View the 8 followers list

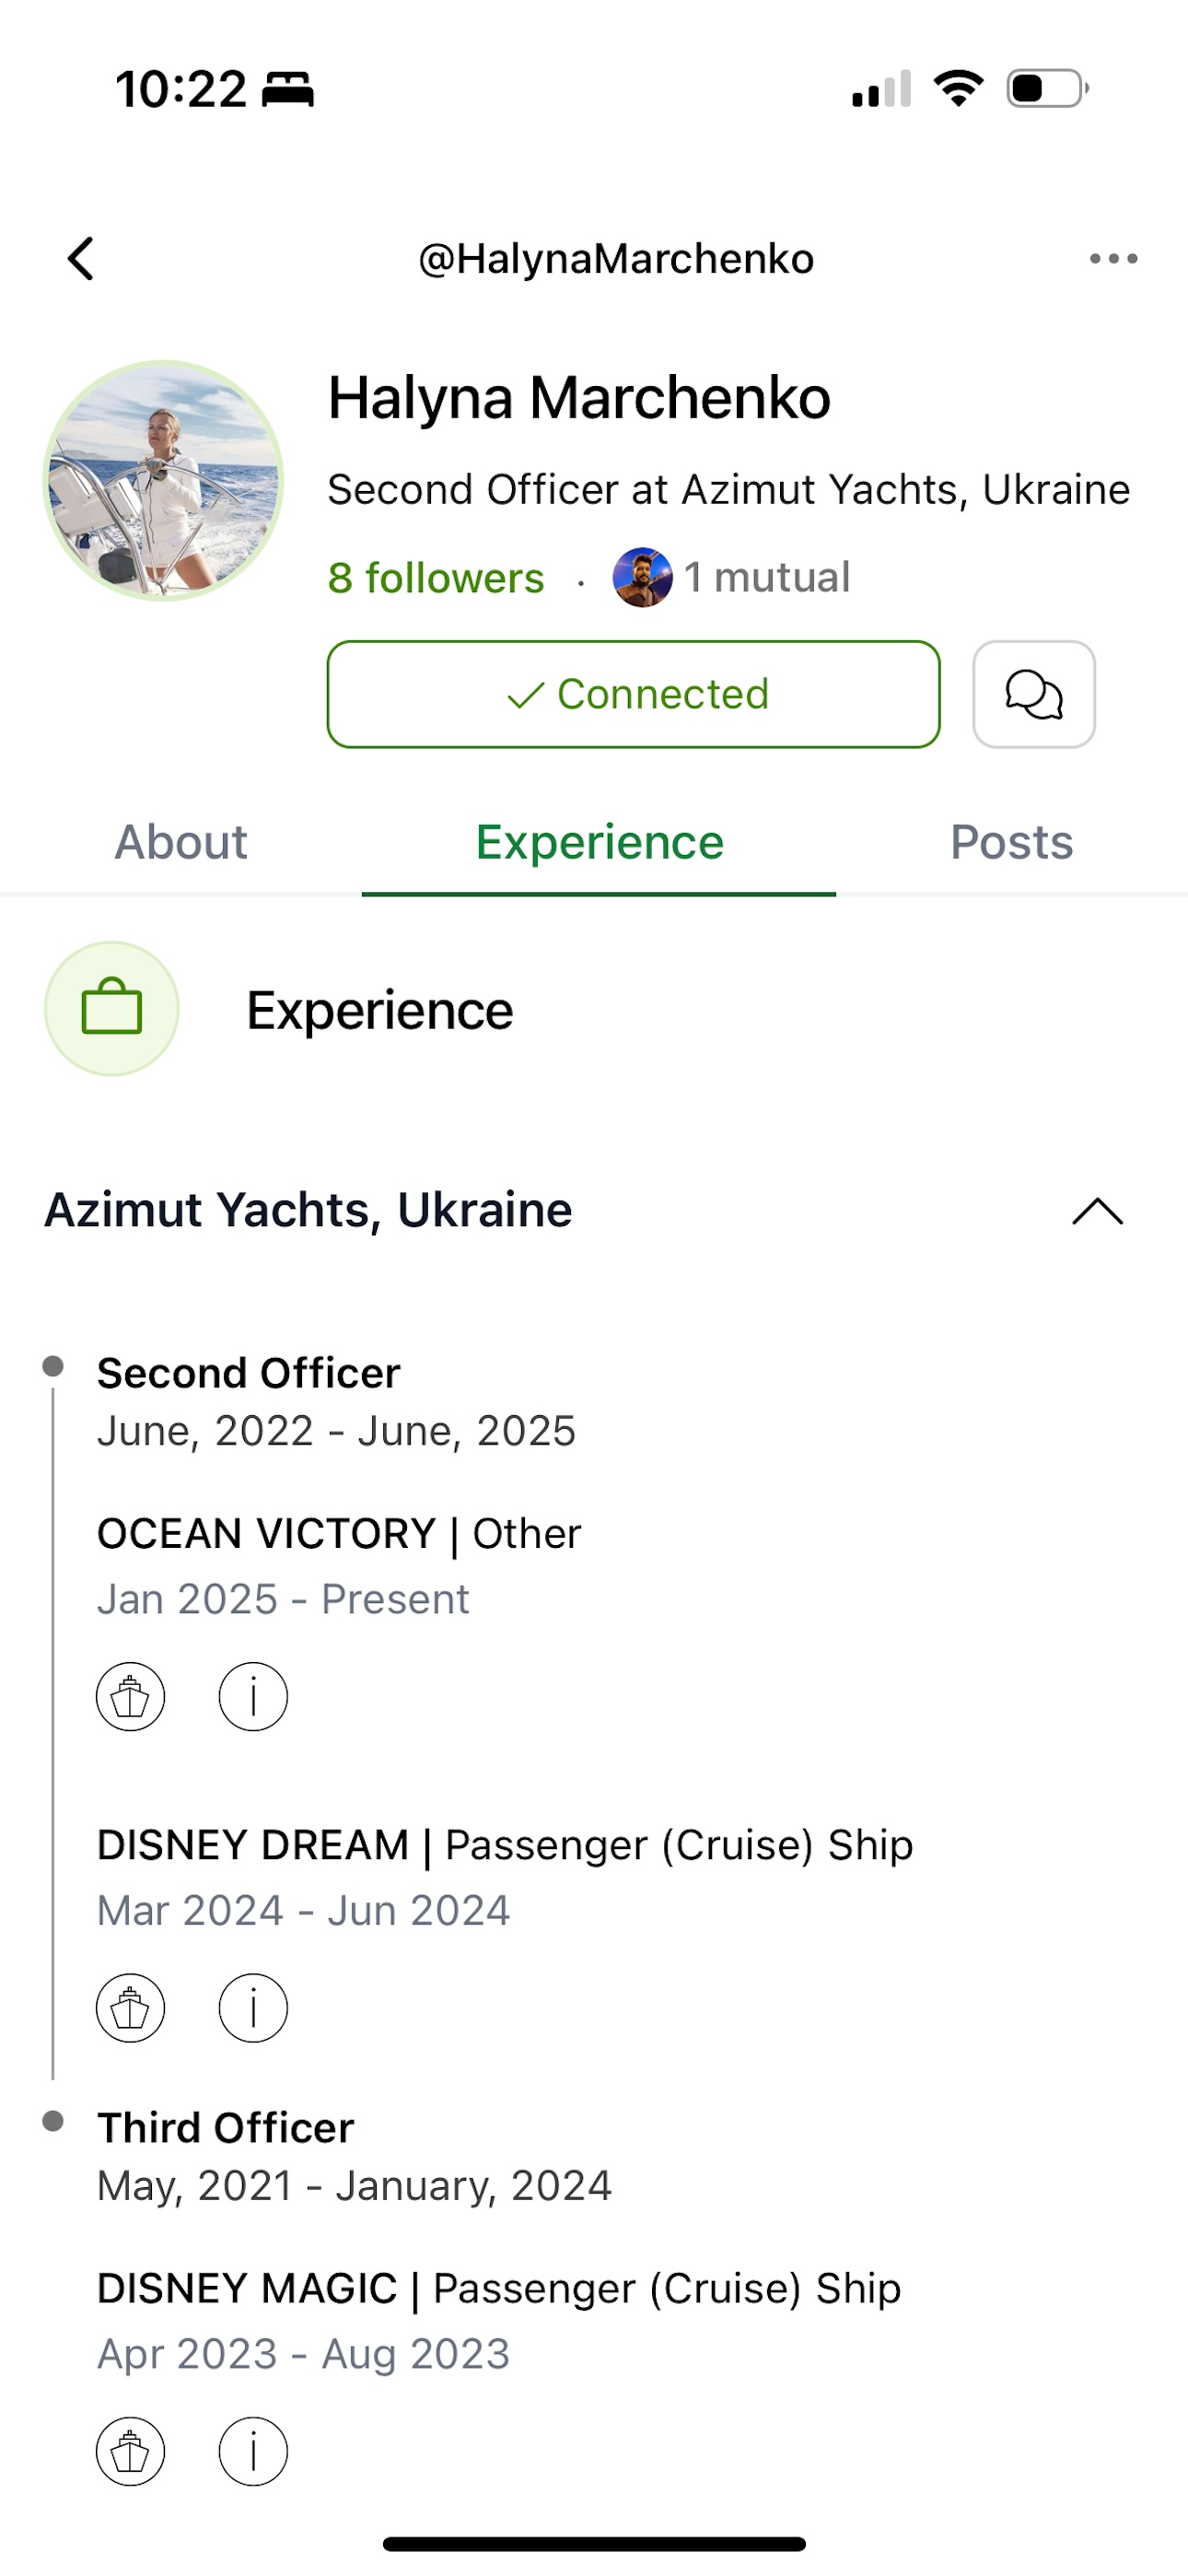pyautogui.click(x=436, y=578)
